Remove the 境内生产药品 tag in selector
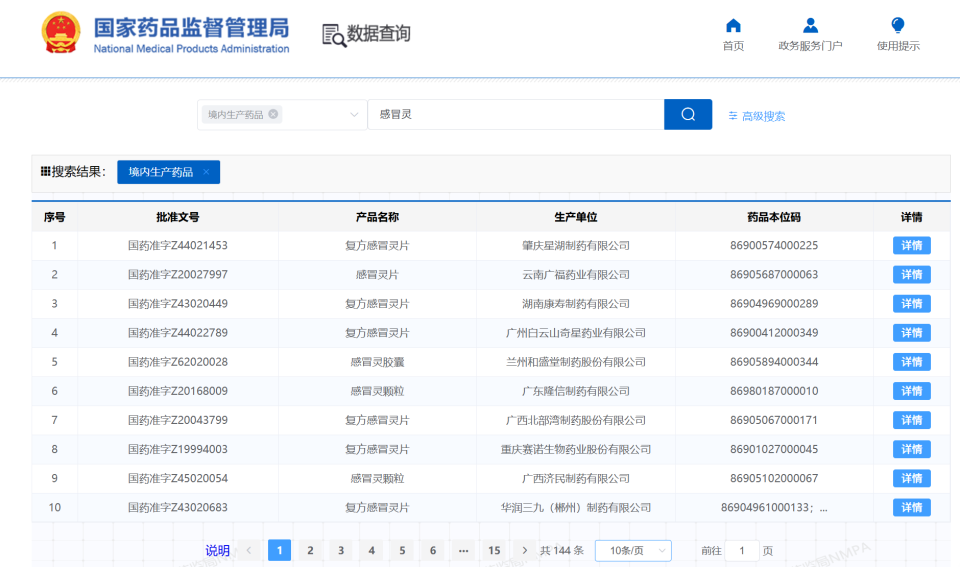Viewport: 960px width, 567px height. click(x=273, y=114)
